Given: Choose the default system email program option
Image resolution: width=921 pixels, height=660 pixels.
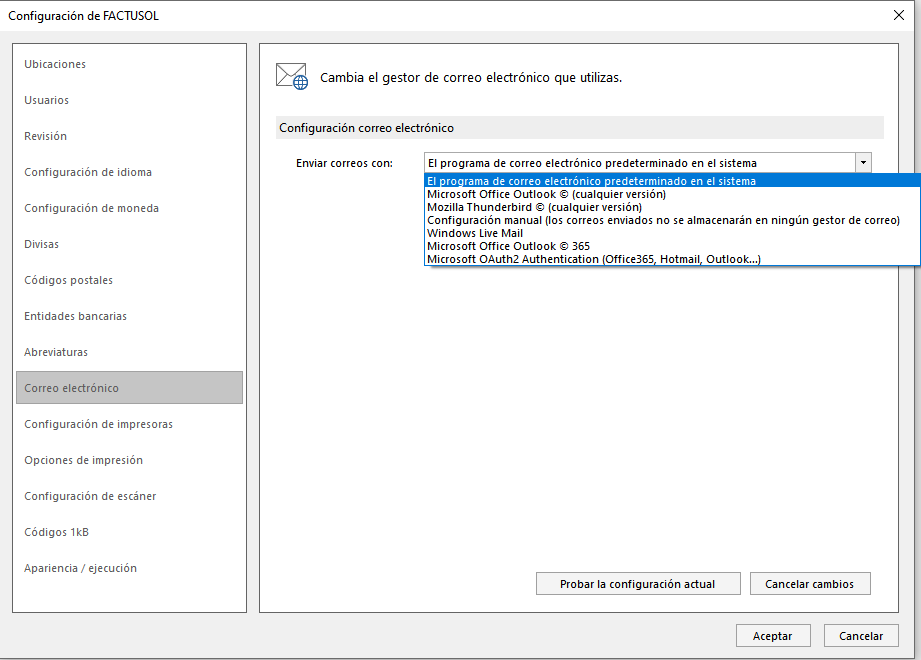Looking at the screenshot, I should (672, 181).
